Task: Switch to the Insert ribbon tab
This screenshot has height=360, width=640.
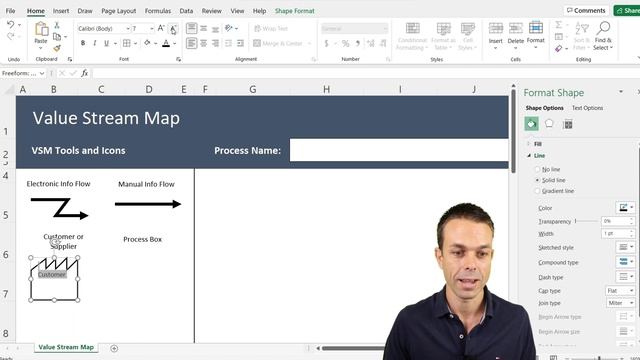Action: click(x=61, y=11)
